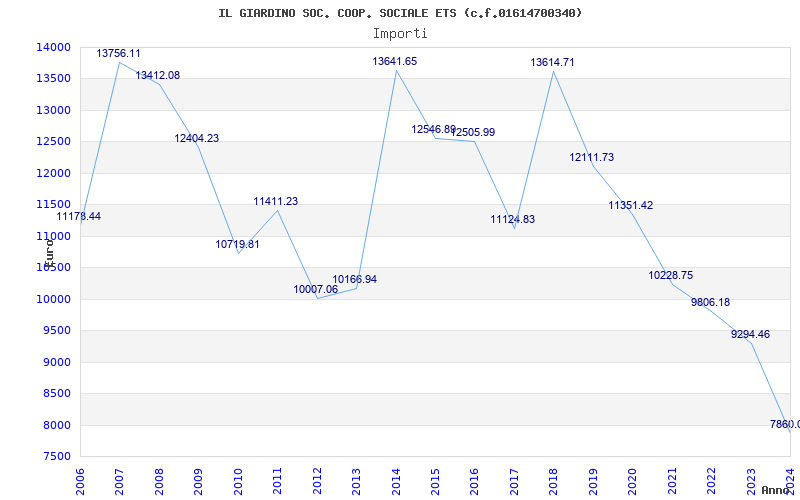Click x-axis year 2007
The image size is (800, 500).
[119, 481]
